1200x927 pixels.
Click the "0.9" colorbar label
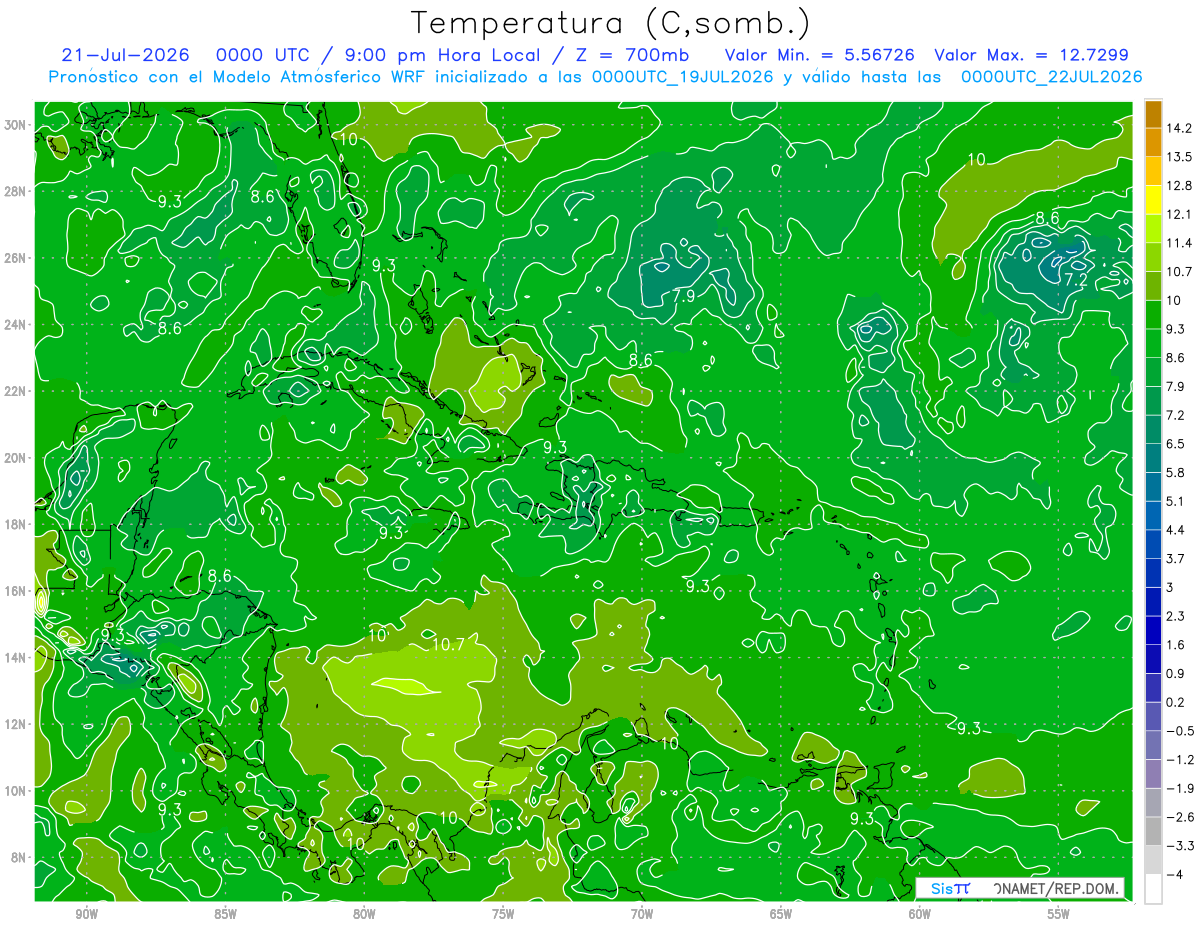1176,673
